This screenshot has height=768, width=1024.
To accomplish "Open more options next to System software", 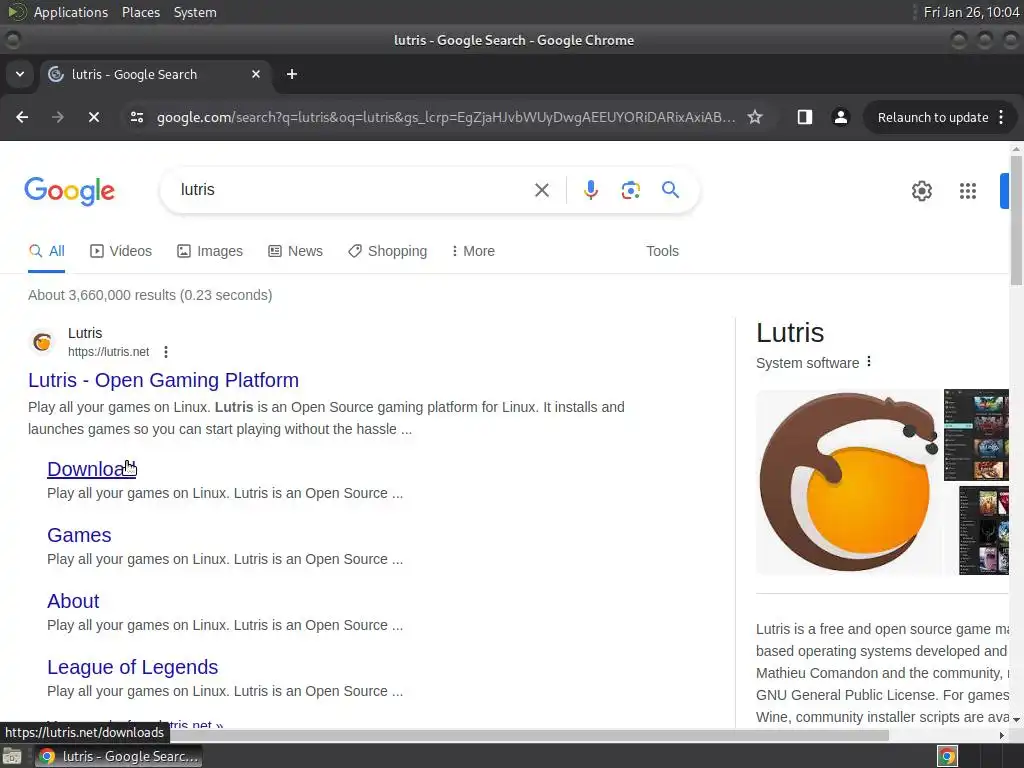I will pos(869,362).
